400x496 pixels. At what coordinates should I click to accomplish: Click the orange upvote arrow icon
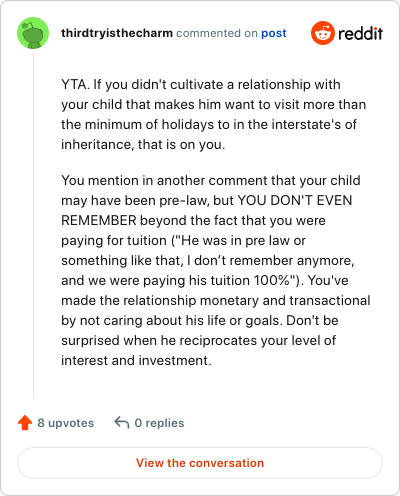[25, 423]
